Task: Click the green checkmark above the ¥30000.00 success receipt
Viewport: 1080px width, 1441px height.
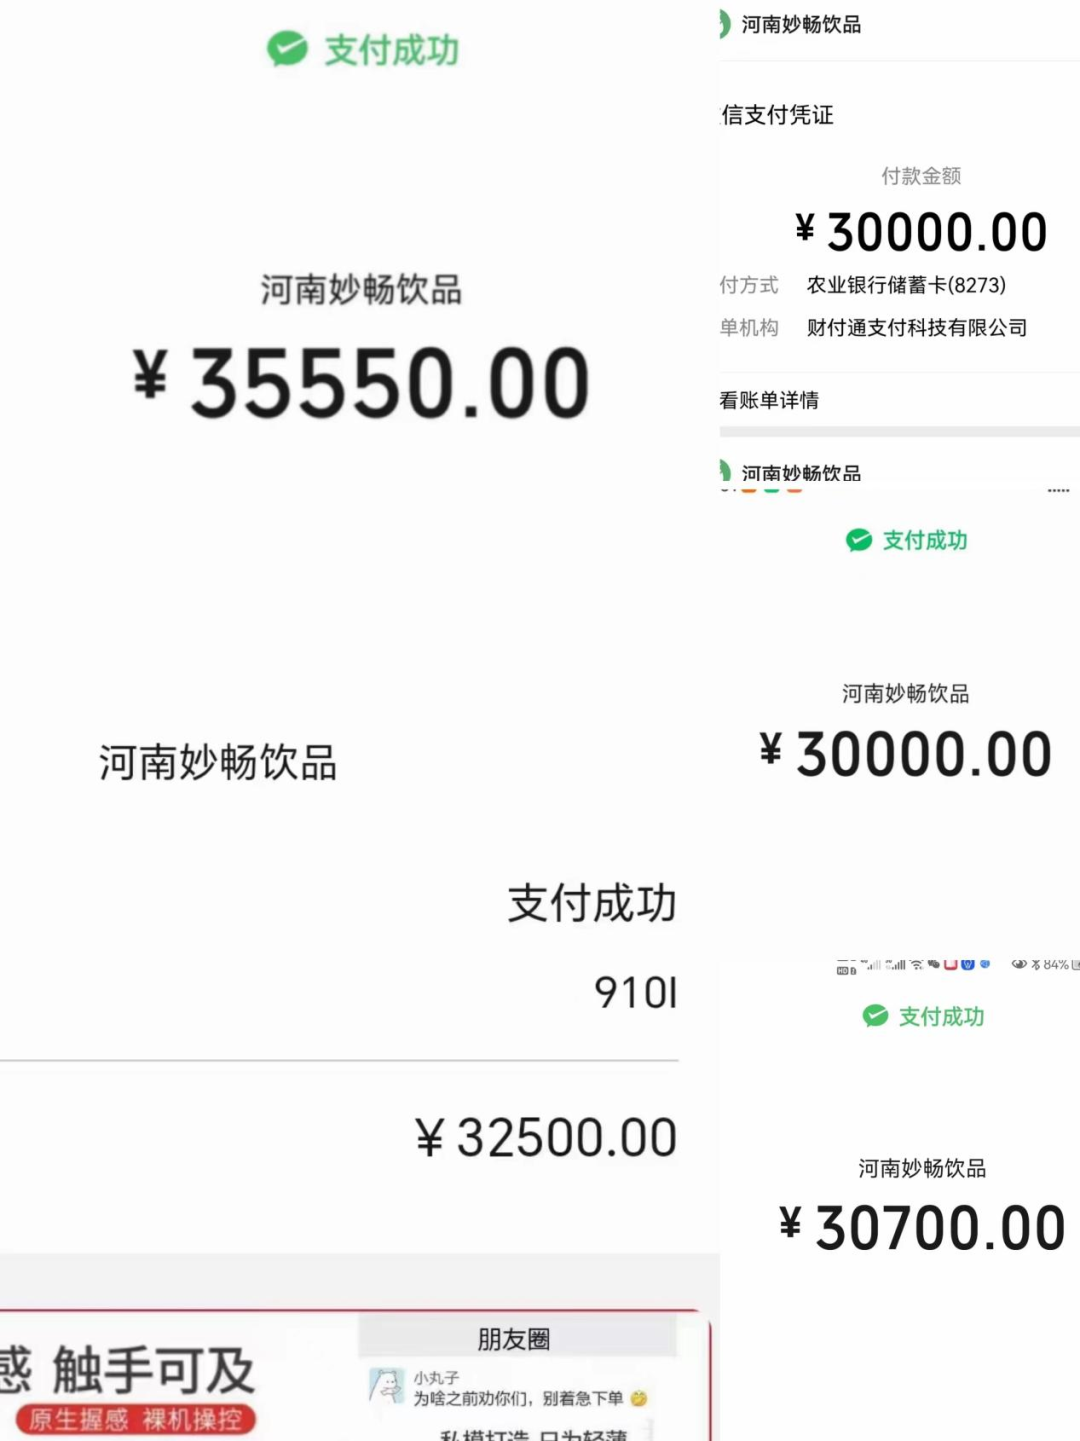Action: click(x=859, y=540)
